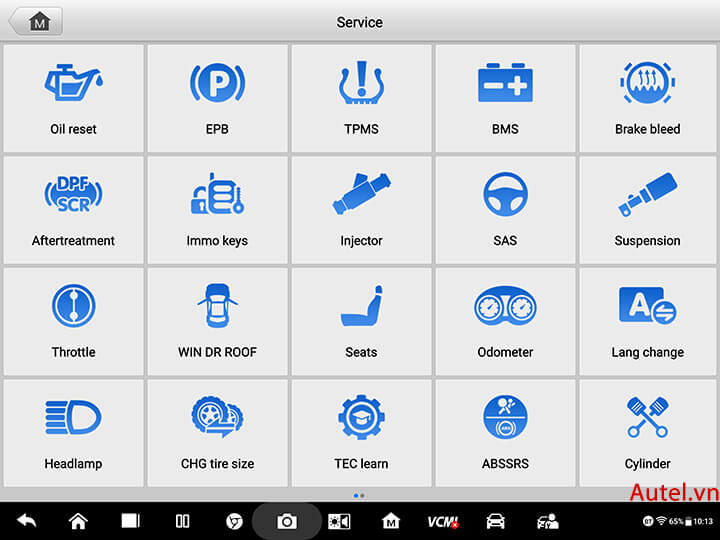The image size is (720, 540).
Task: Select the Lang change service
Action: pyautogui.click(x=647, y=321)
